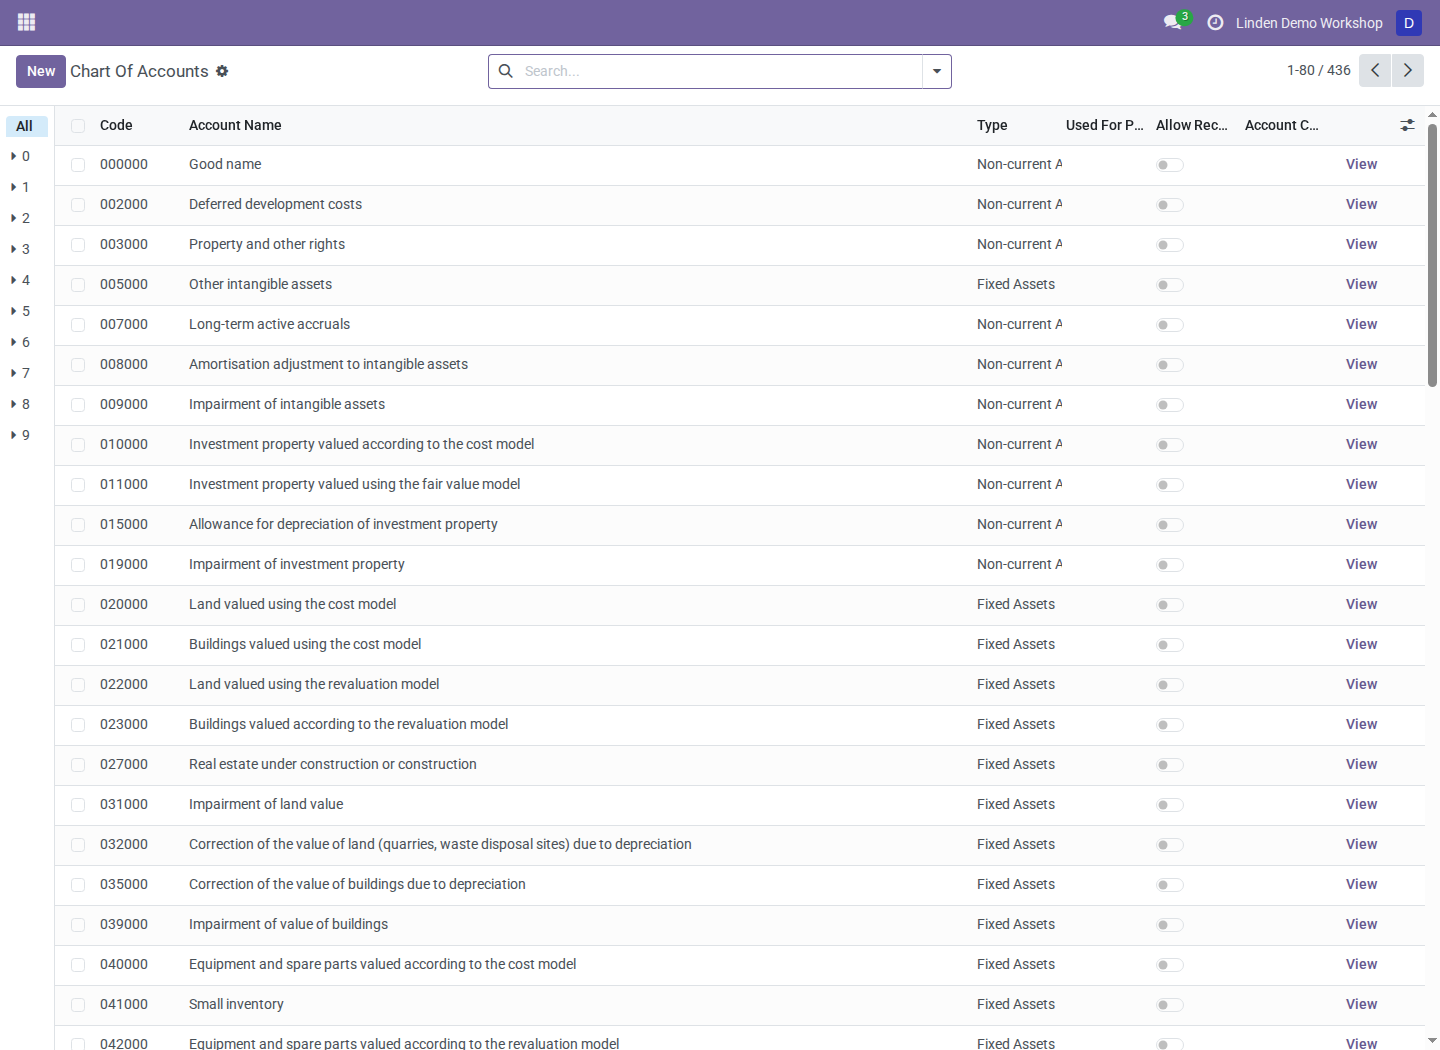Open the user avatar D menu

[1409, 22]
